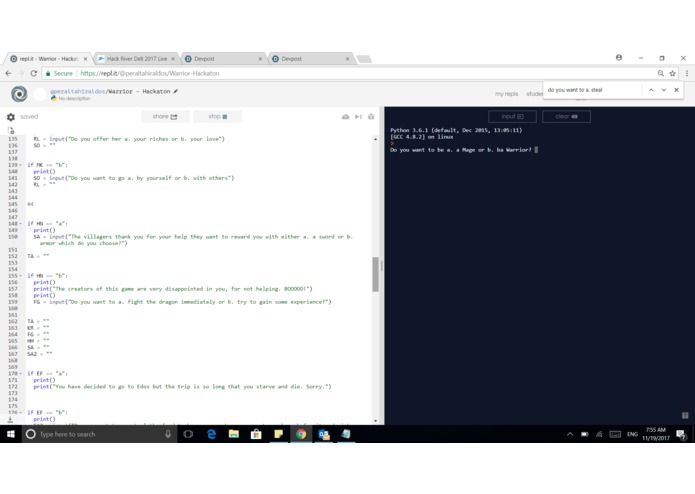
Task: Click the share button
Action: (x=165, y=117)
